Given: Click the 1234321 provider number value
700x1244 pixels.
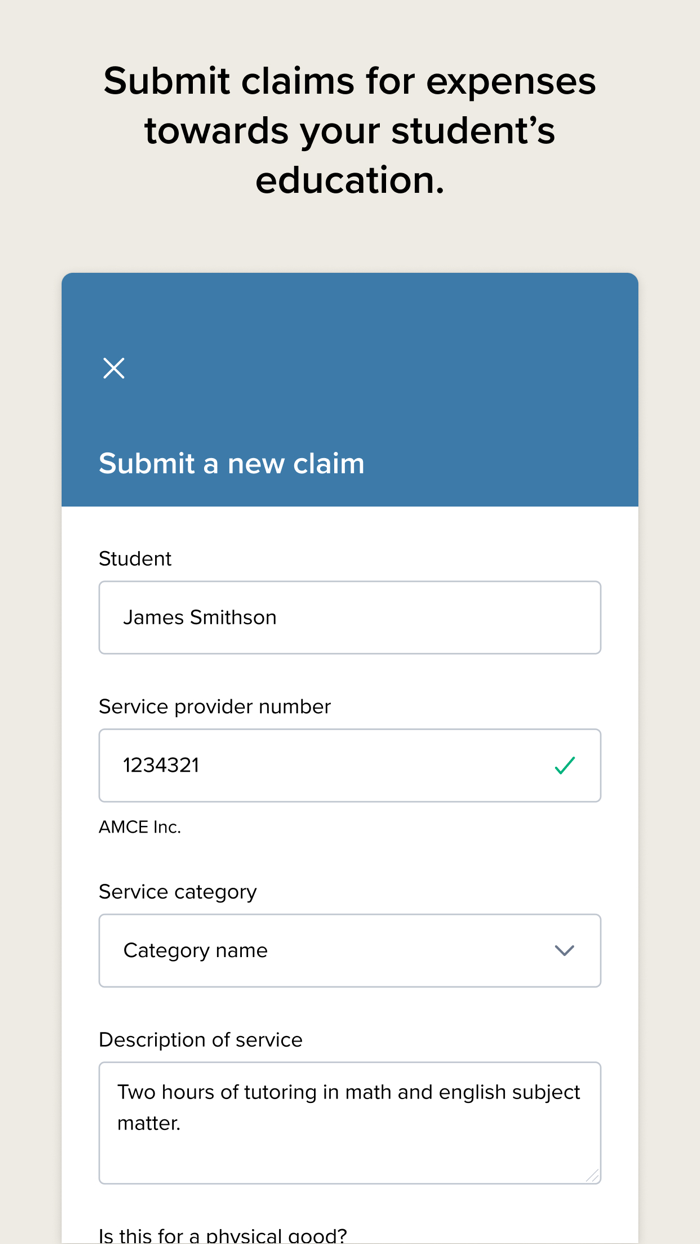Looking at the screenshot, I should 161,766.
